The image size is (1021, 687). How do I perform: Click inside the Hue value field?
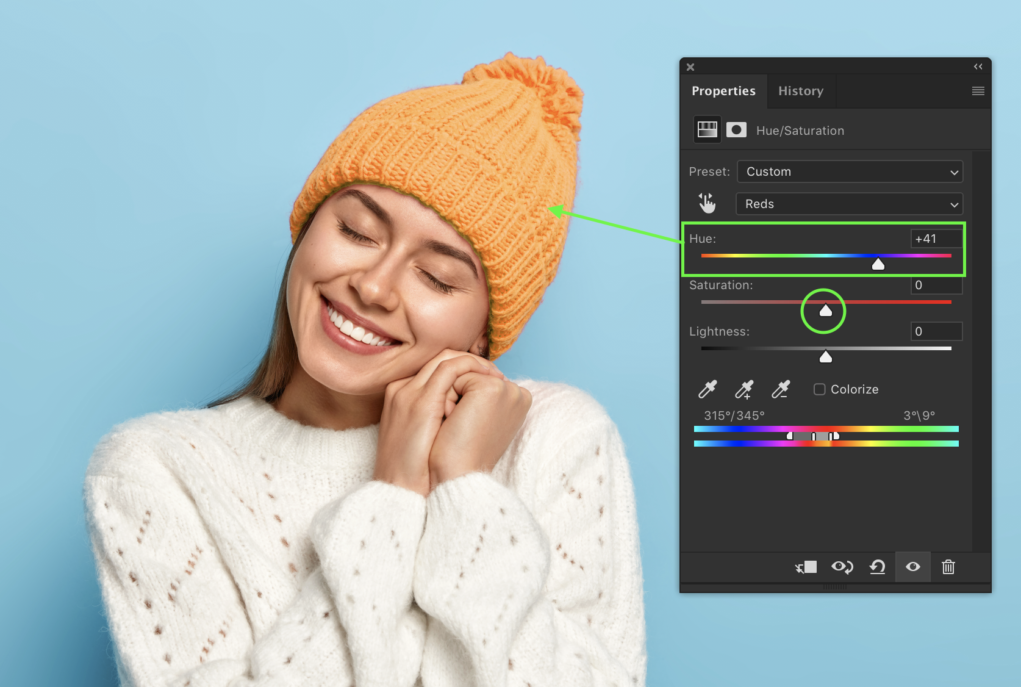(x=935, y=238)
